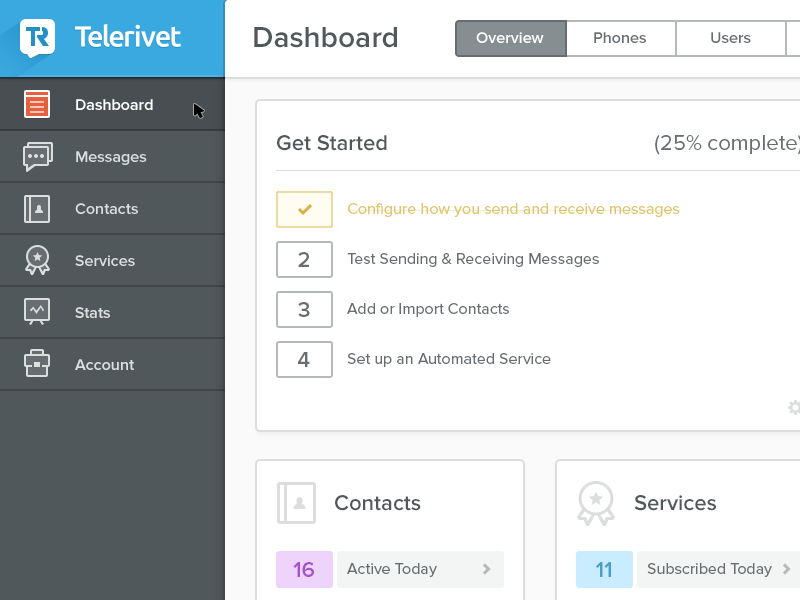Click the Configure messages setup link

[x=513, y=209]
